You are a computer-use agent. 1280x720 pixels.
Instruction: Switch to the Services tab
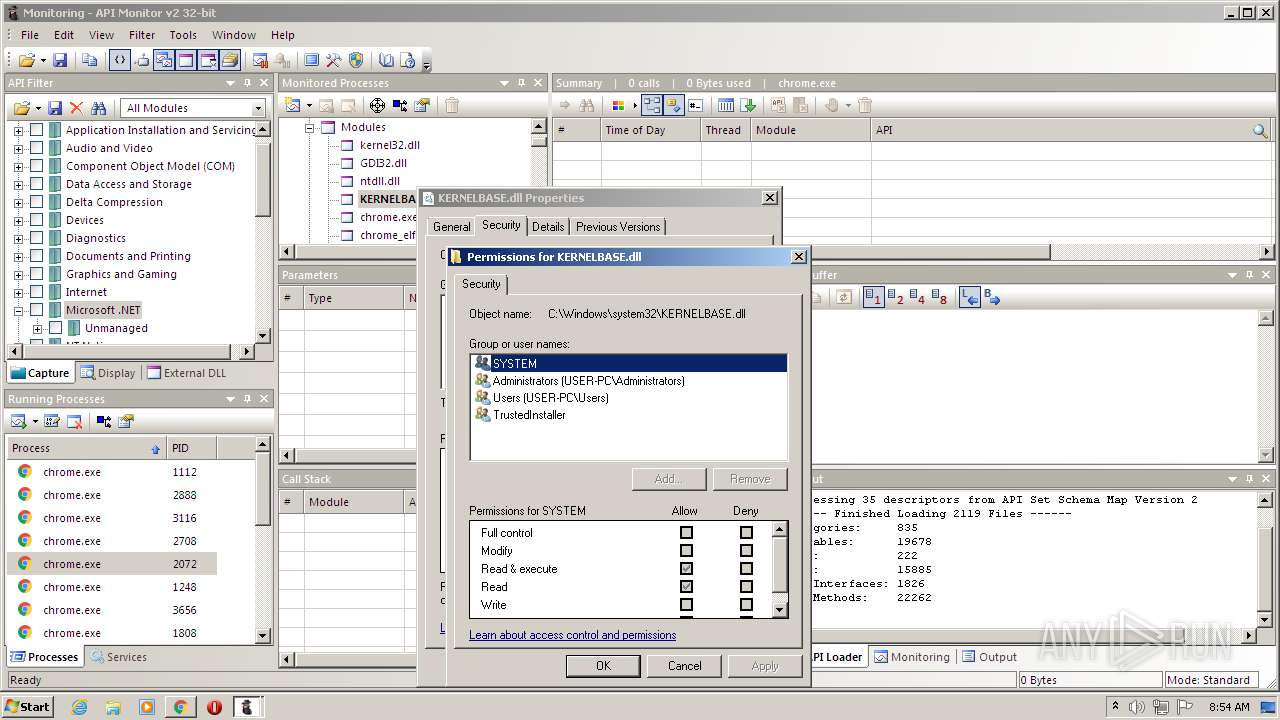(117, 657)
